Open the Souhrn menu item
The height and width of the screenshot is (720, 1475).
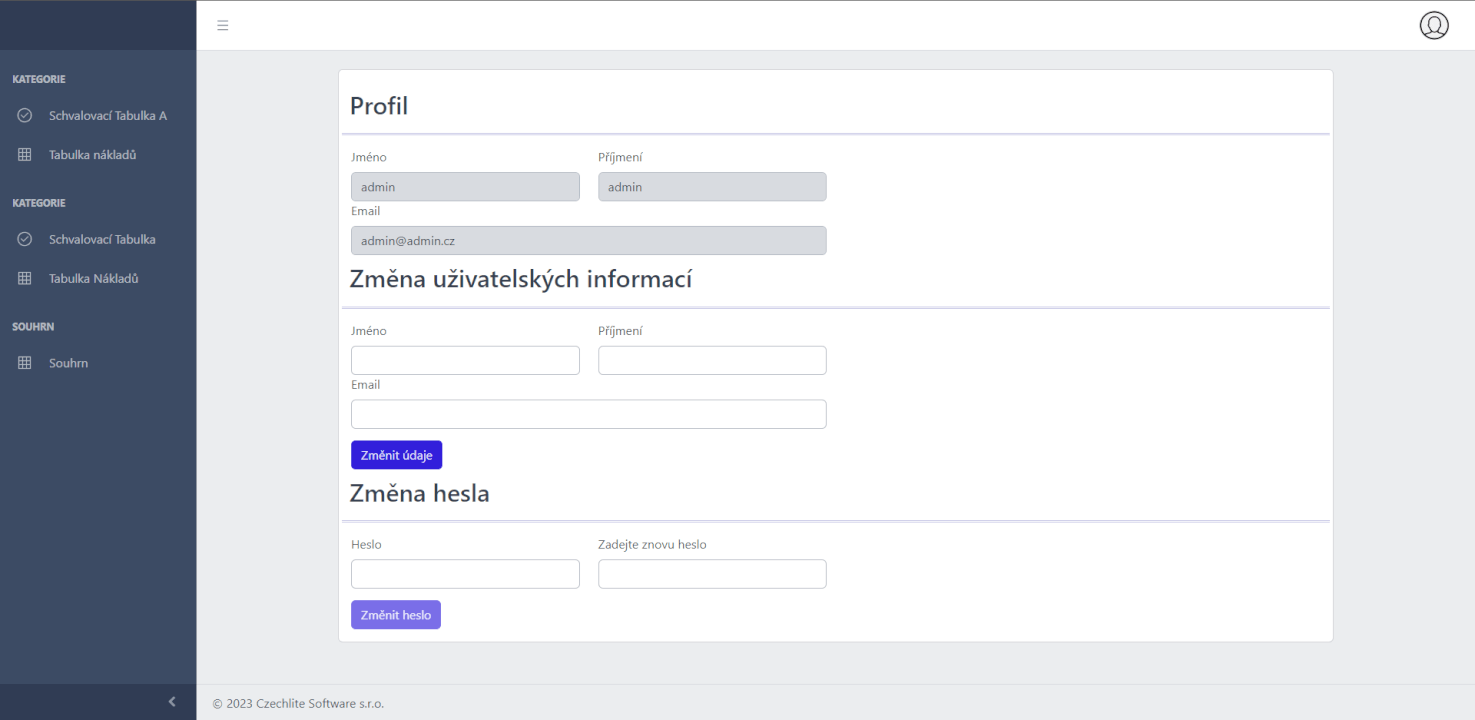pos(98,363)
